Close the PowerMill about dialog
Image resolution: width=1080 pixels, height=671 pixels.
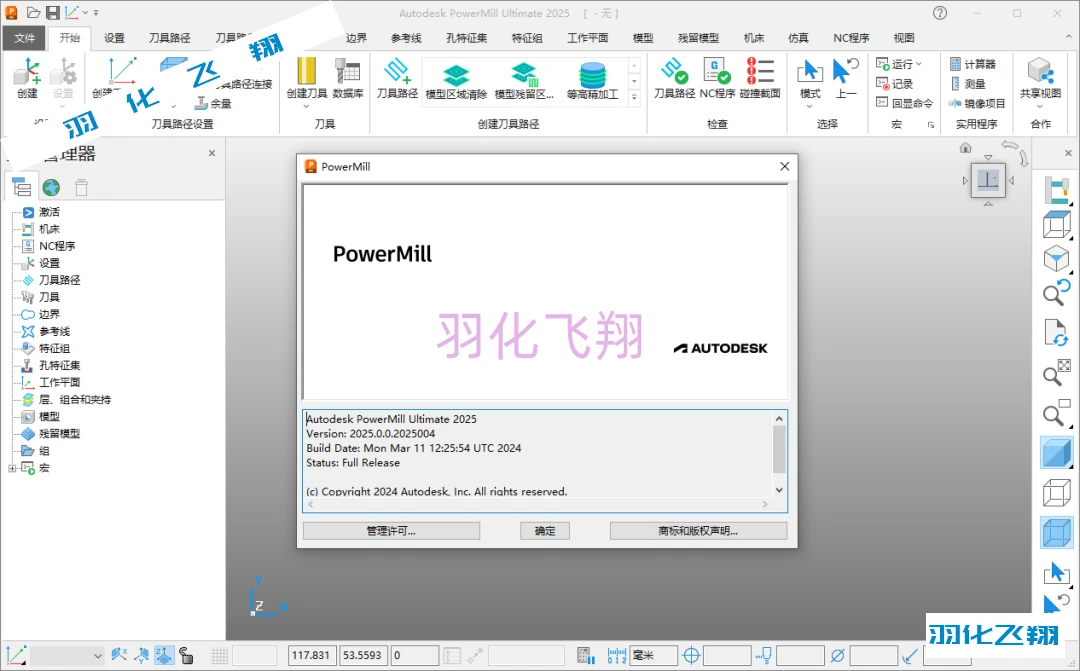click(x=785, y=167)
